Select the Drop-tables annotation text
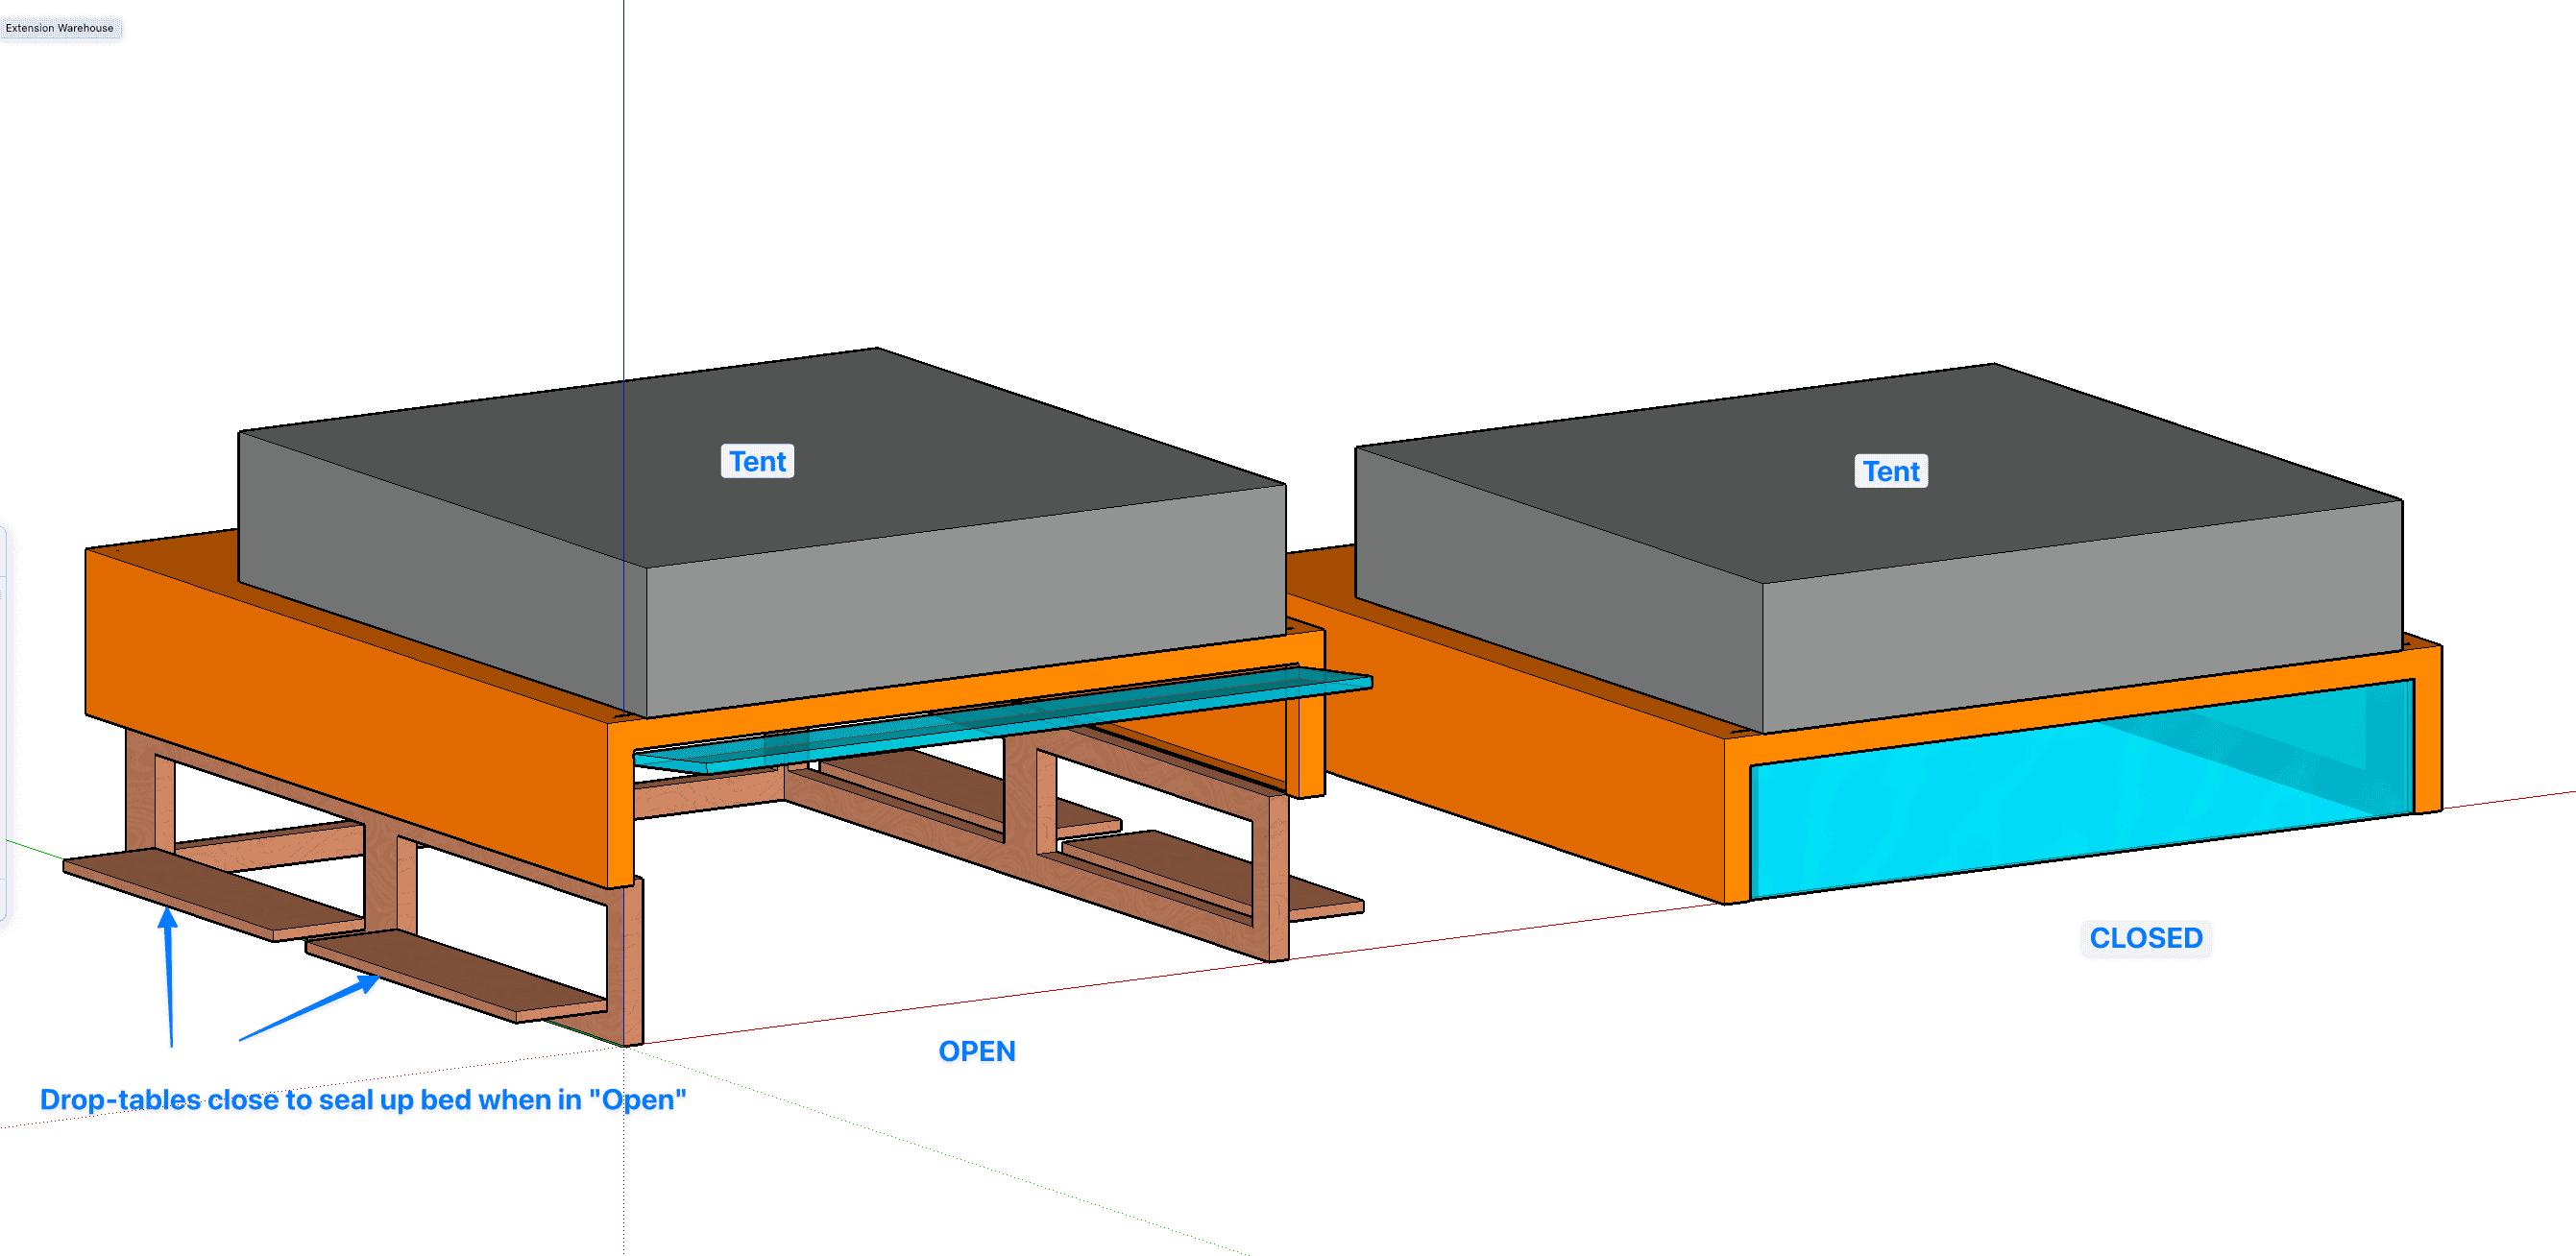The height and width of the screenshot is (1256, 2576). point(363,1099)
